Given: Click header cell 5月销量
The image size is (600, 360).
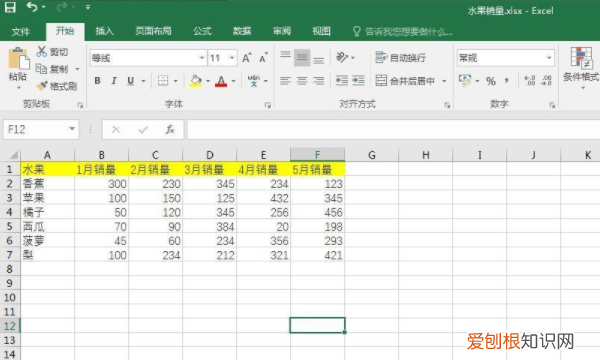Looking at the screenshot, I should pyautogui.click(x=318, y=169).
